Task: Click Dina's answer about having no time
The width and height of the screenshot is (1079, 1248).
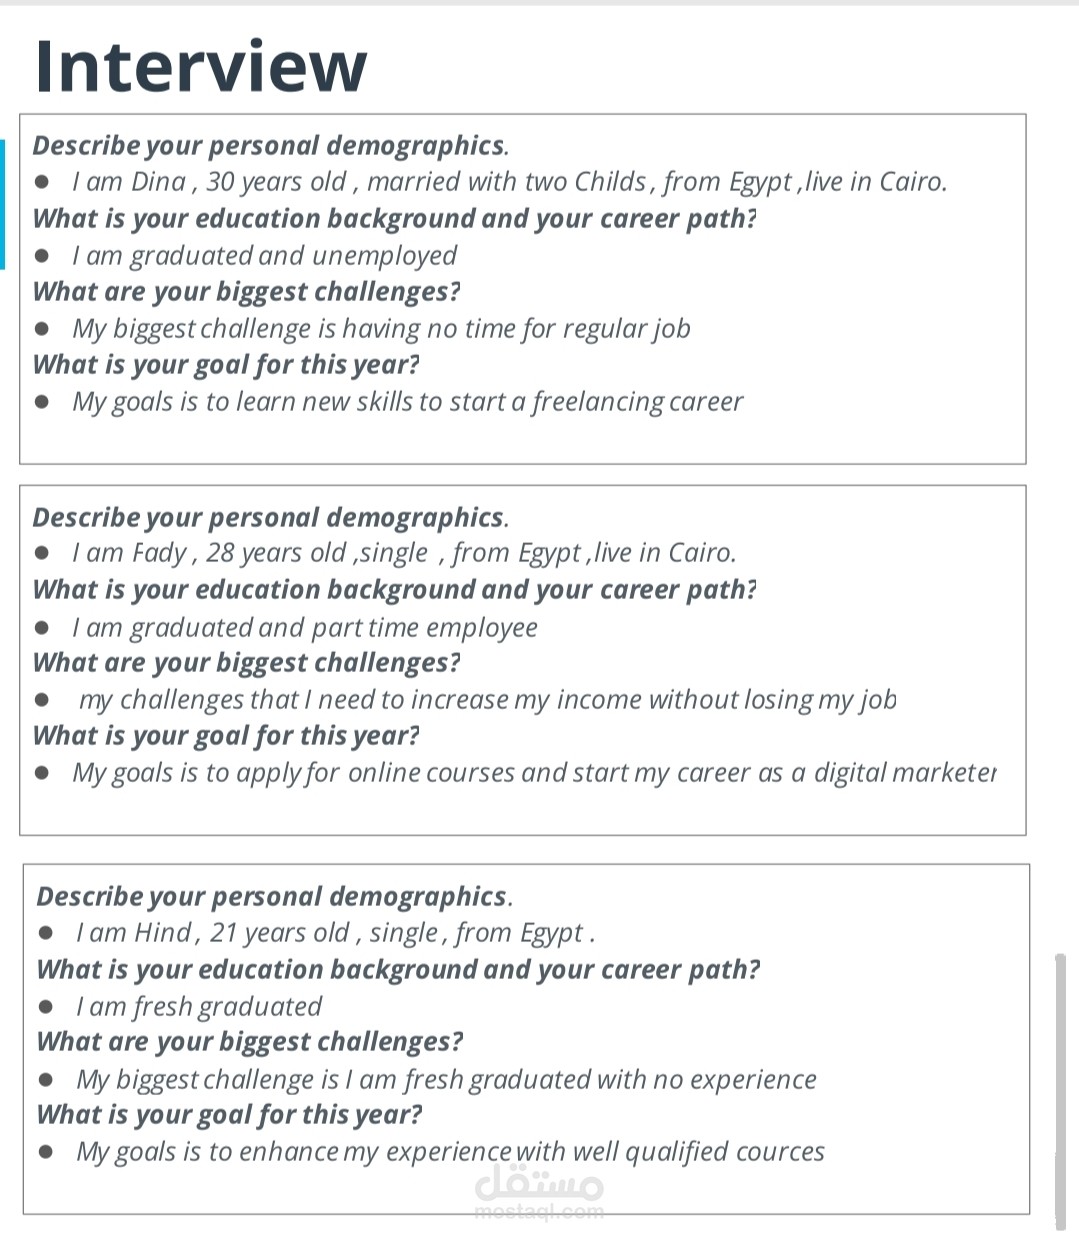Action: tap(380, 329)
